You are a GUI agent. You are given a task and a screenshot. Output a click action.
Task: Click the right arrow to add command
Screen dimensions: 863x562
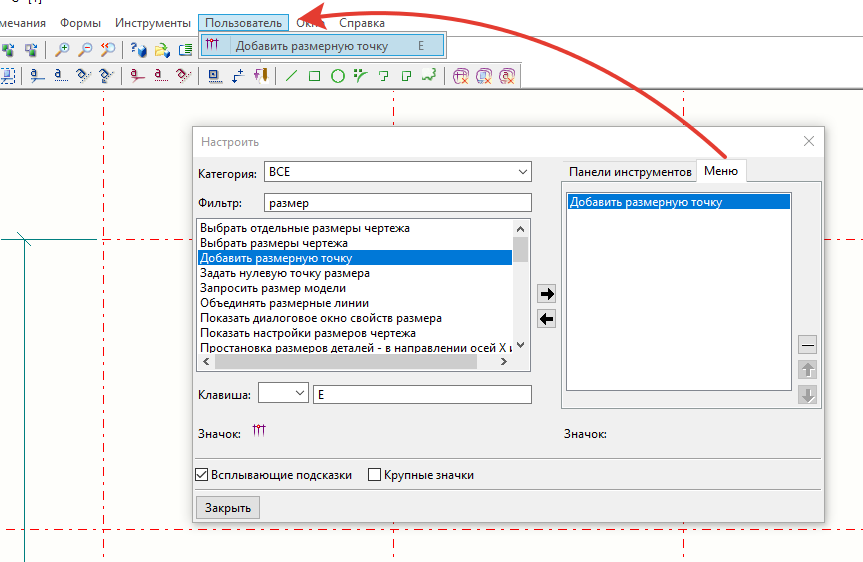pos(547,294)
